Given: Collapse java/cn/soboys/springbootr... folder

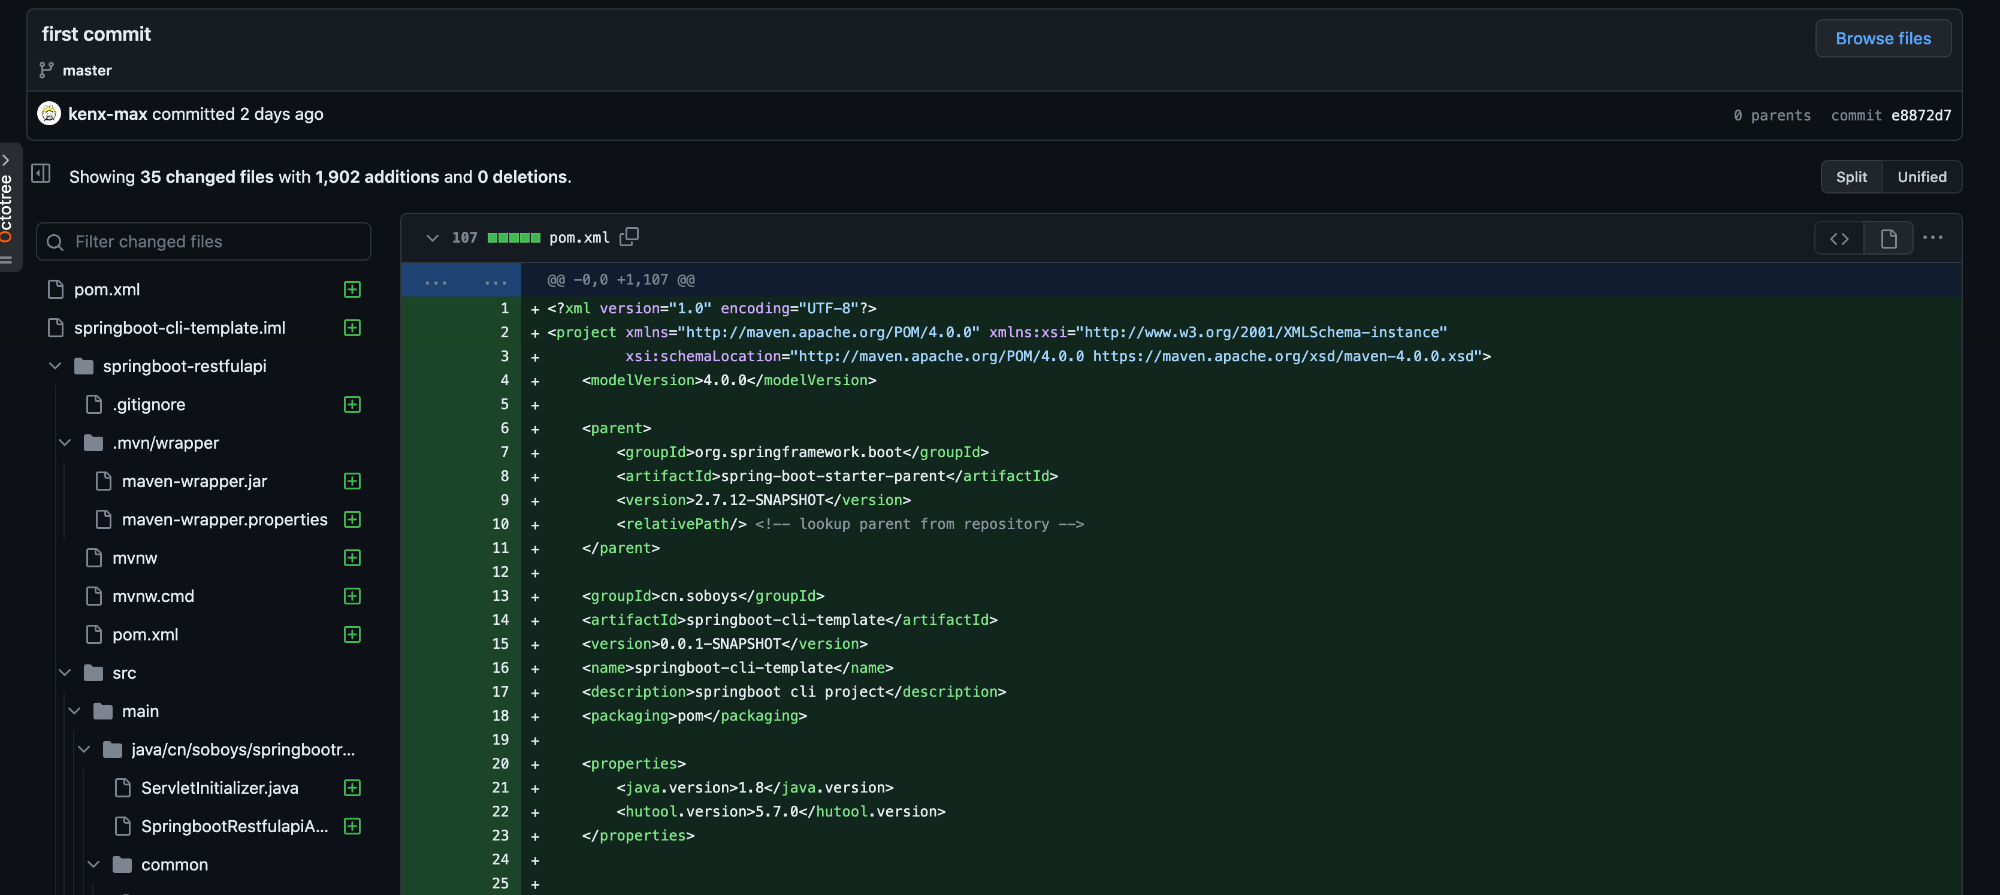Looking at the screenshot, I should pos(84,750).
